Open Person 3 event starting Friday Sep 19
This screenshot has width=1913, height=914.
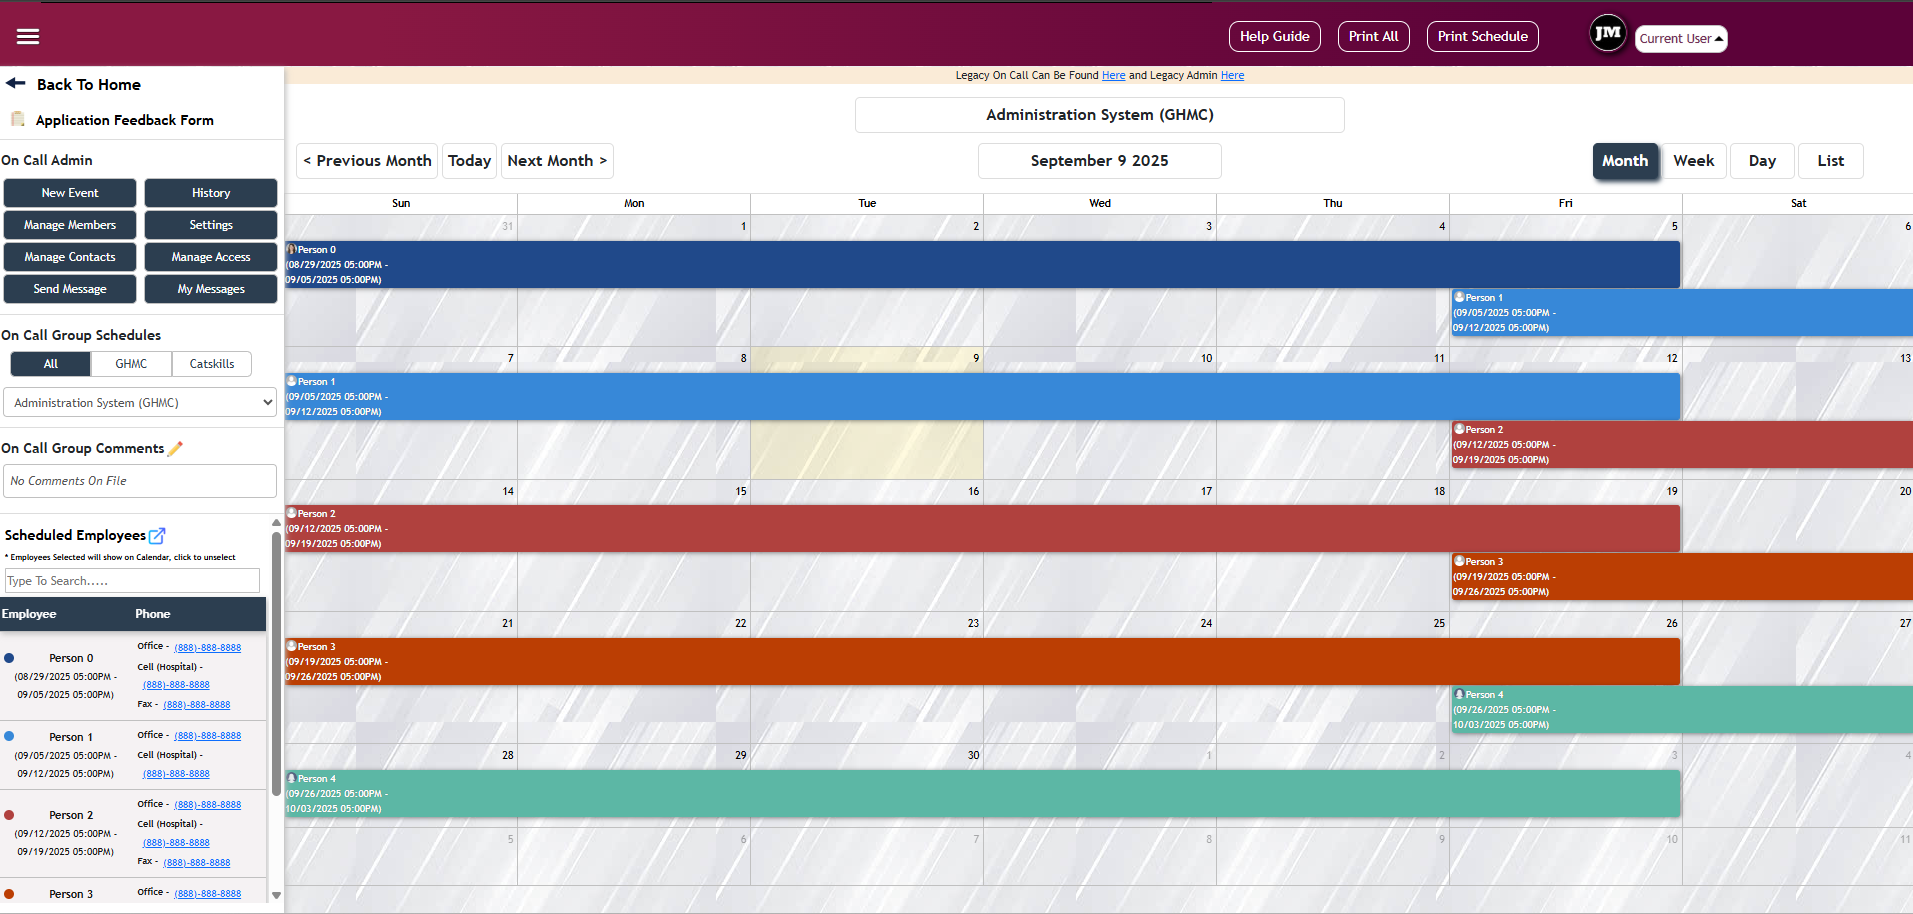1682,577
